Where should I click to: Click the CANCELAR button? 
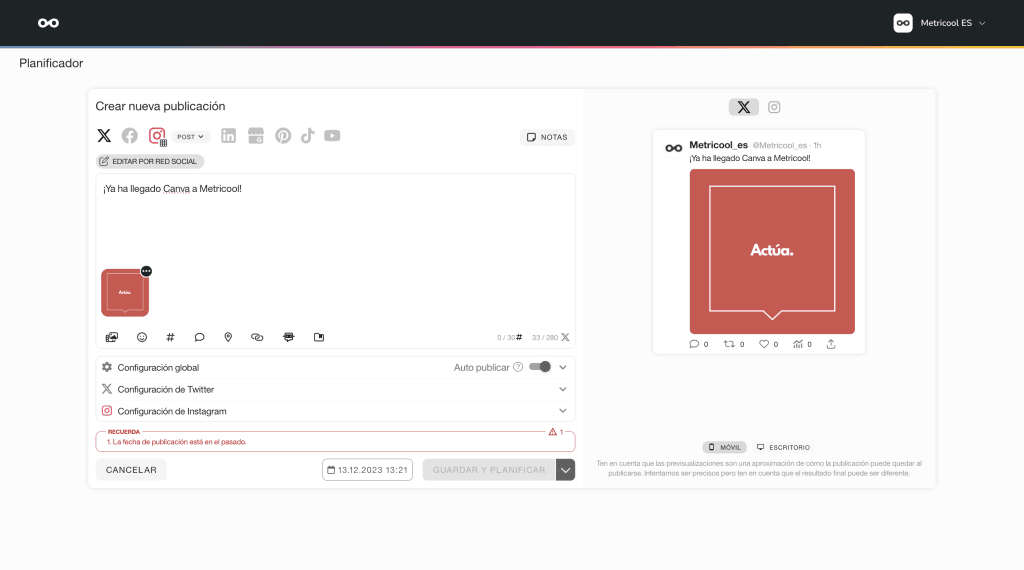(131, 470)
